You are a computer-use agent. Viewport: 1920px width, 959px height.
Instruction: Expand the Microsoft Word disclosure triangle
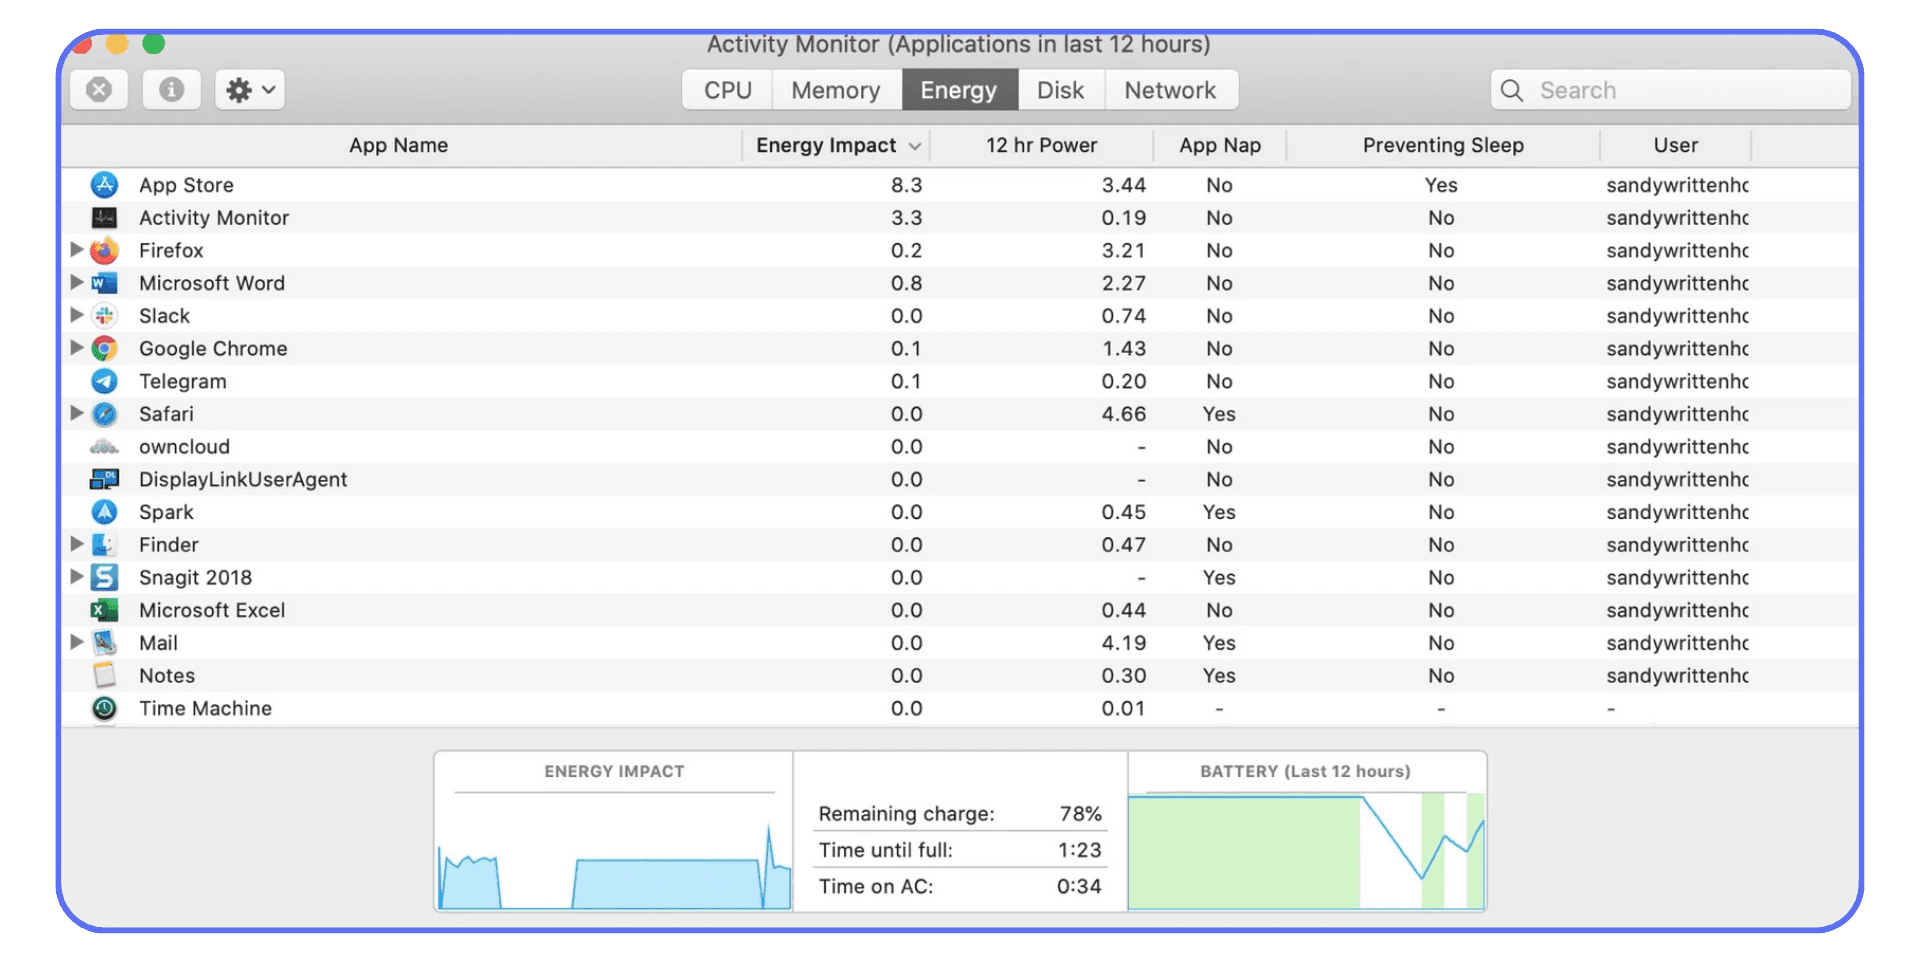click(76, 282)
